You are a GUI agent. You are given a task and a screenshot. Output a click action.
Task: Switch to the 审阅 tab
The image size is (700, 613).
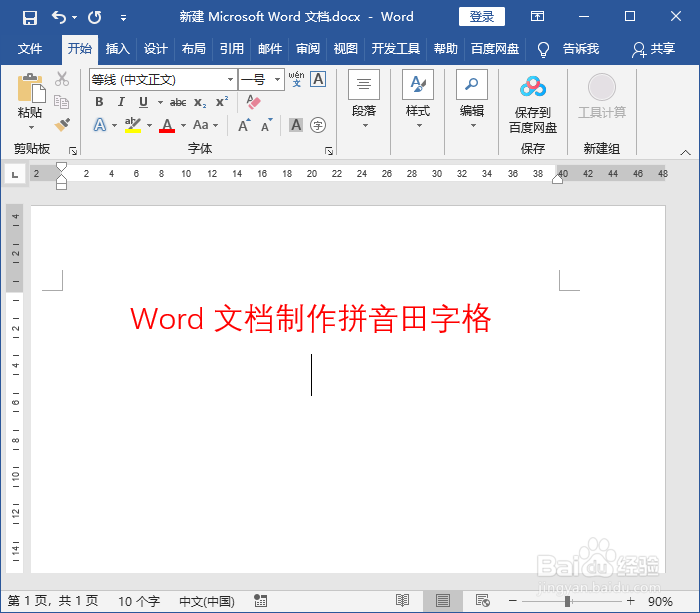308,49
